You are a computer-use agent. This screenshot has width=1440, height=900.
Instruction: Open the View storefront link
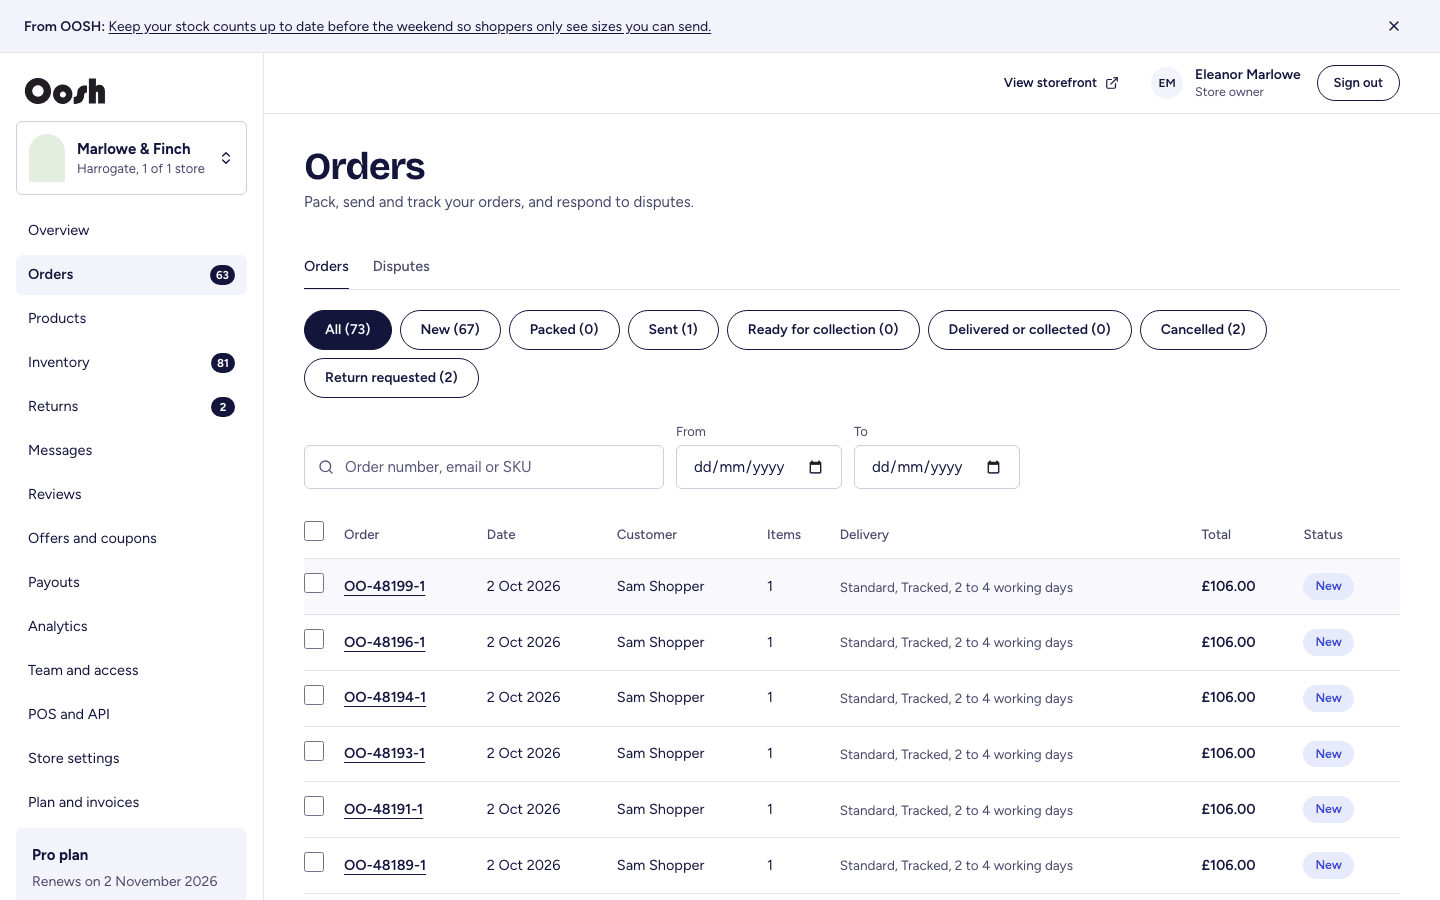pyautogui.click(x=1061, y=83)
